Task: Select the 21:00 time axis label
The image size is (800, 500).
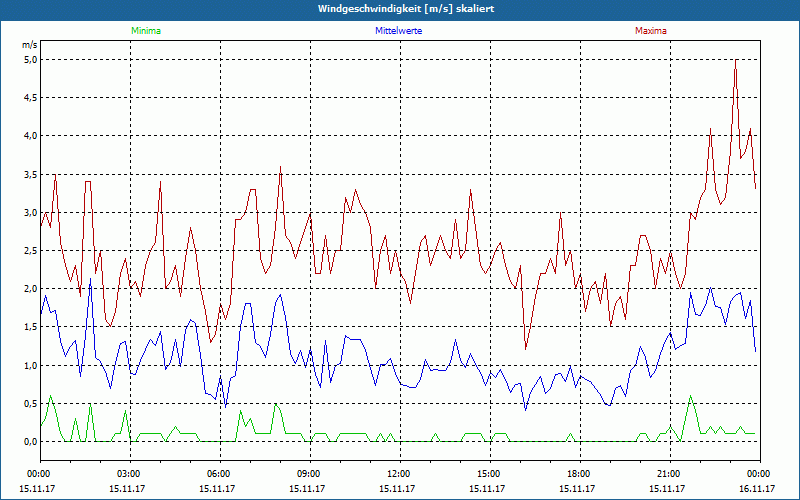Action: [x=668, y=473]
